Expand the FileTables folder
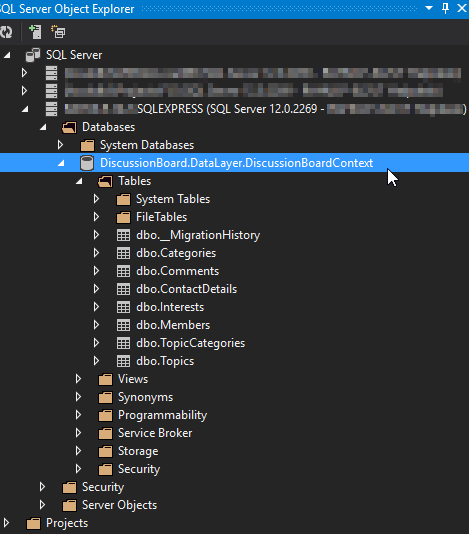469x534 pixels. pyautogui.click(x=96, y=217)
